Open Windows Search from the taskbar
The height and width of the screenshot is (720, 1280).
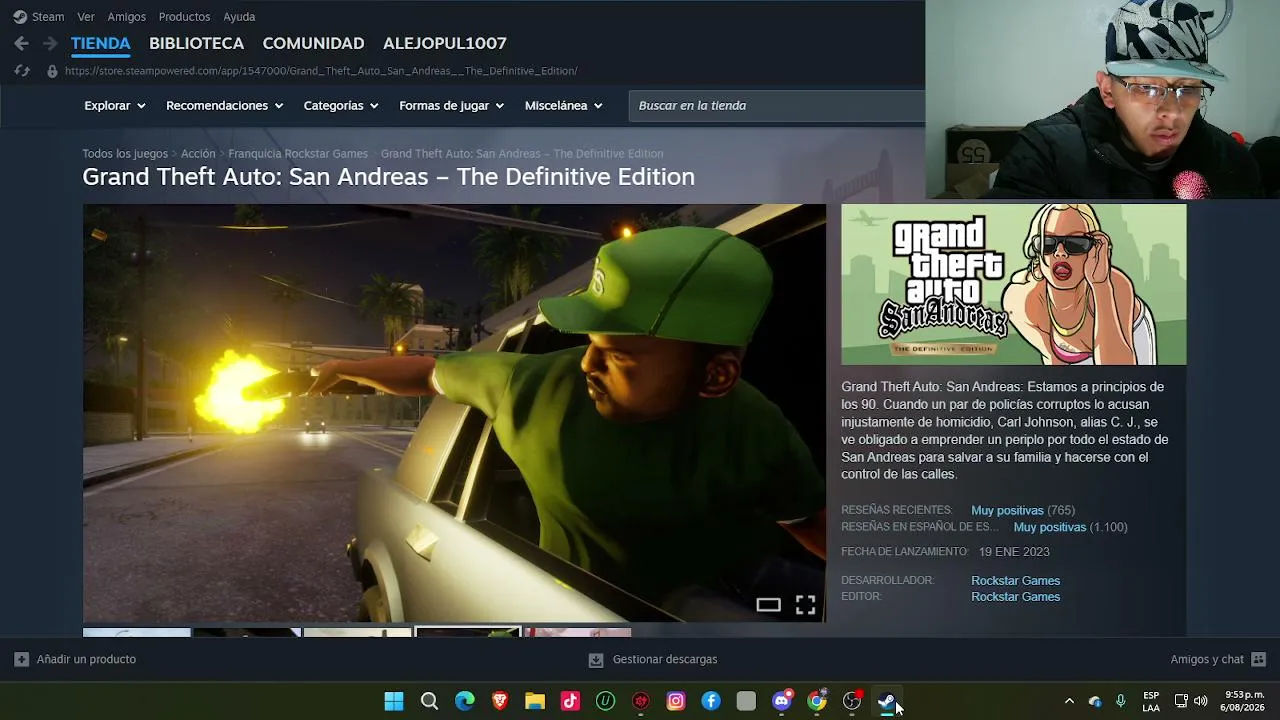point(429,701)
